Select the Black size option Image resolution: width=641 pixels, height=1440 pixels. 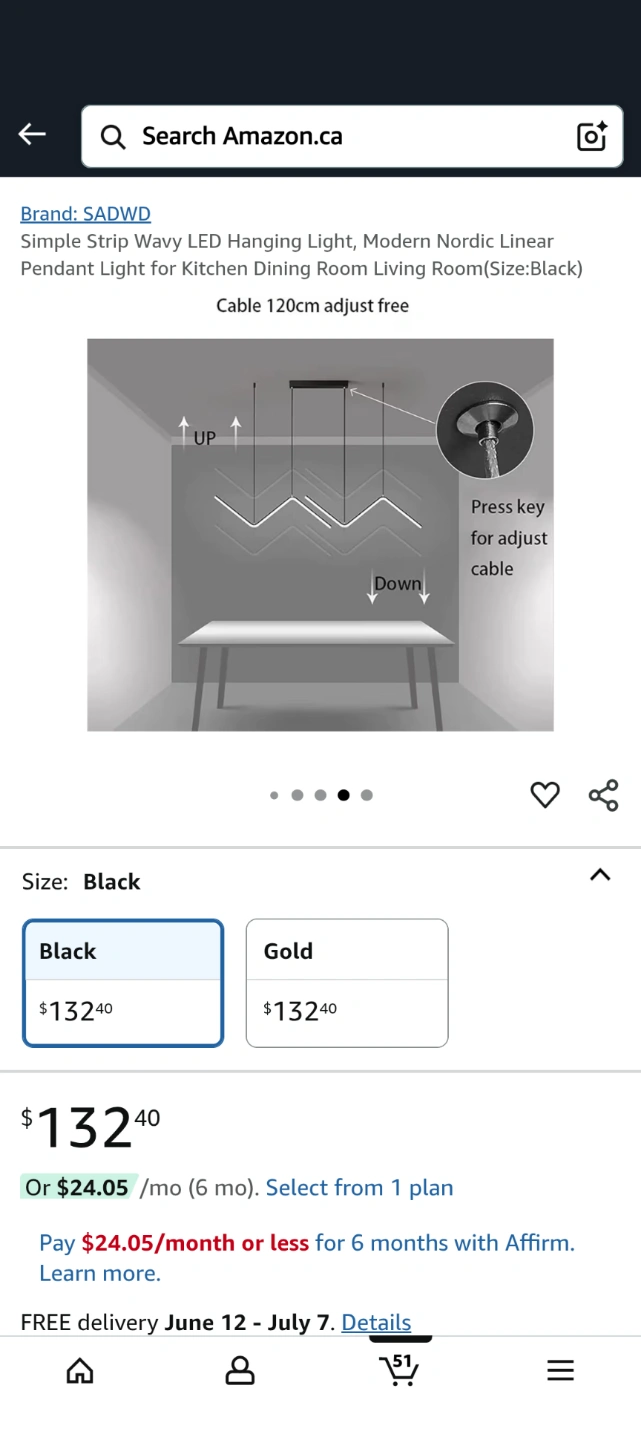(x=123, y=983)
